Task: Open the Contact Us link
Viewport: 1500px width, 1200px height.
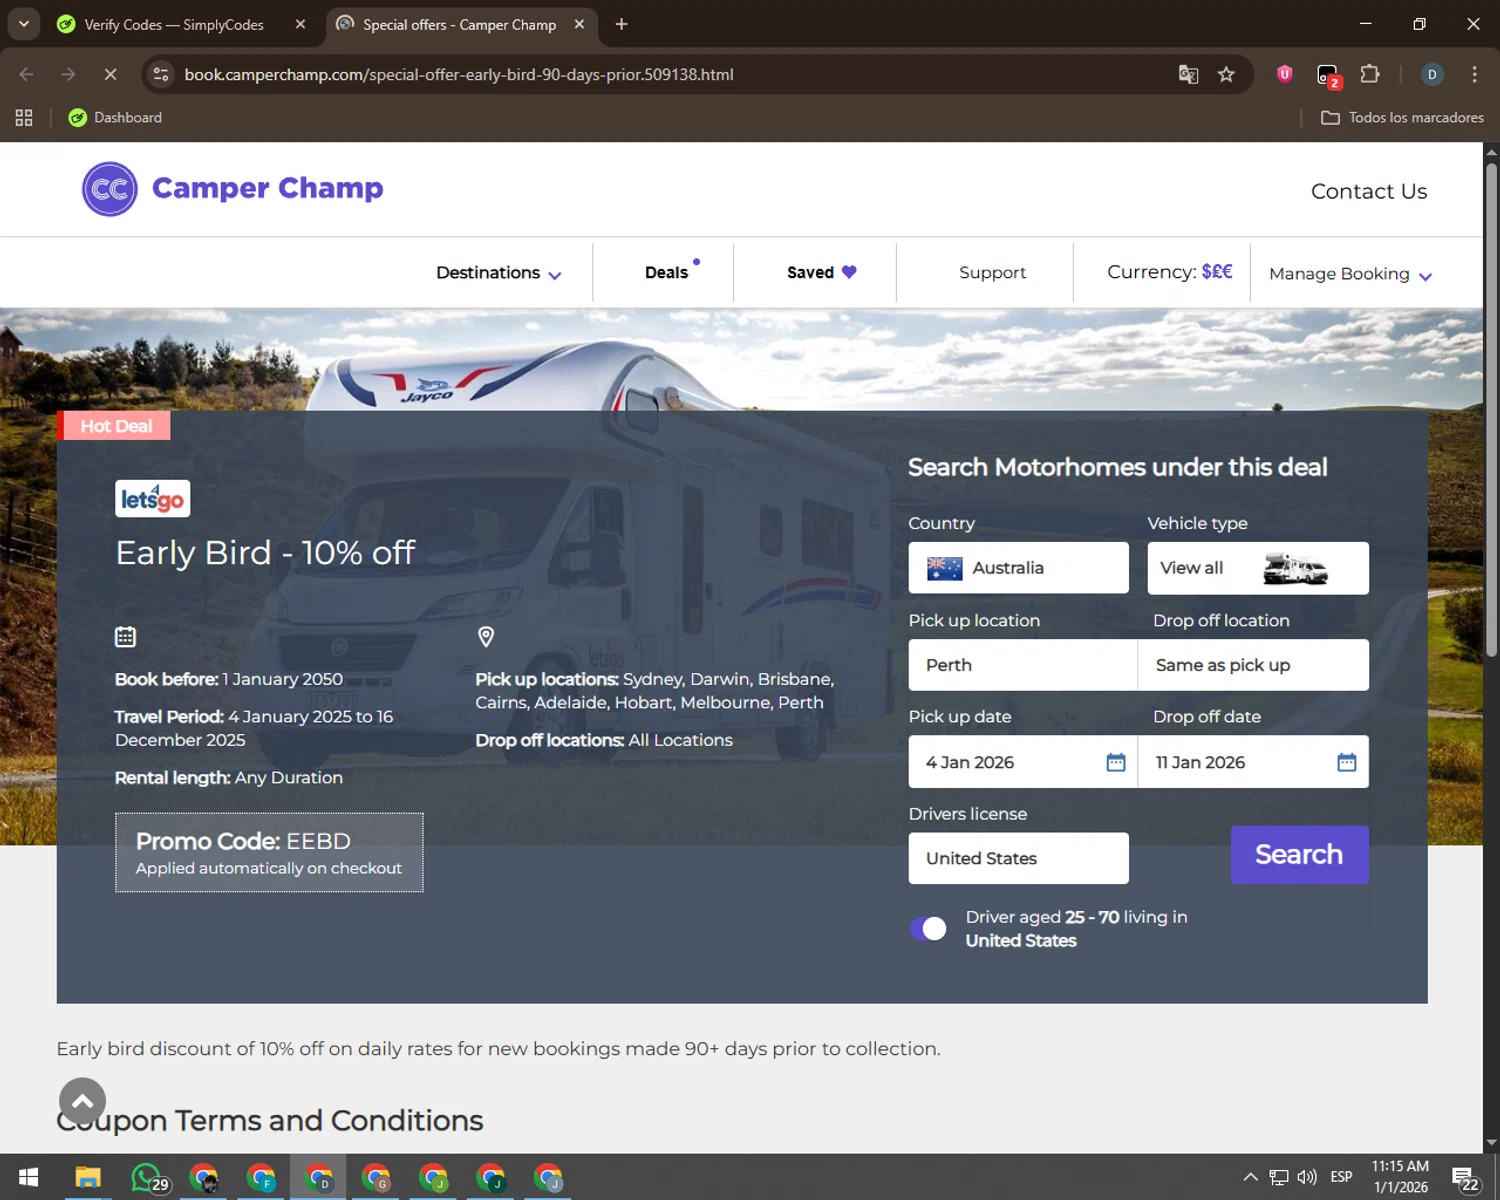Action: point(1368,191)
